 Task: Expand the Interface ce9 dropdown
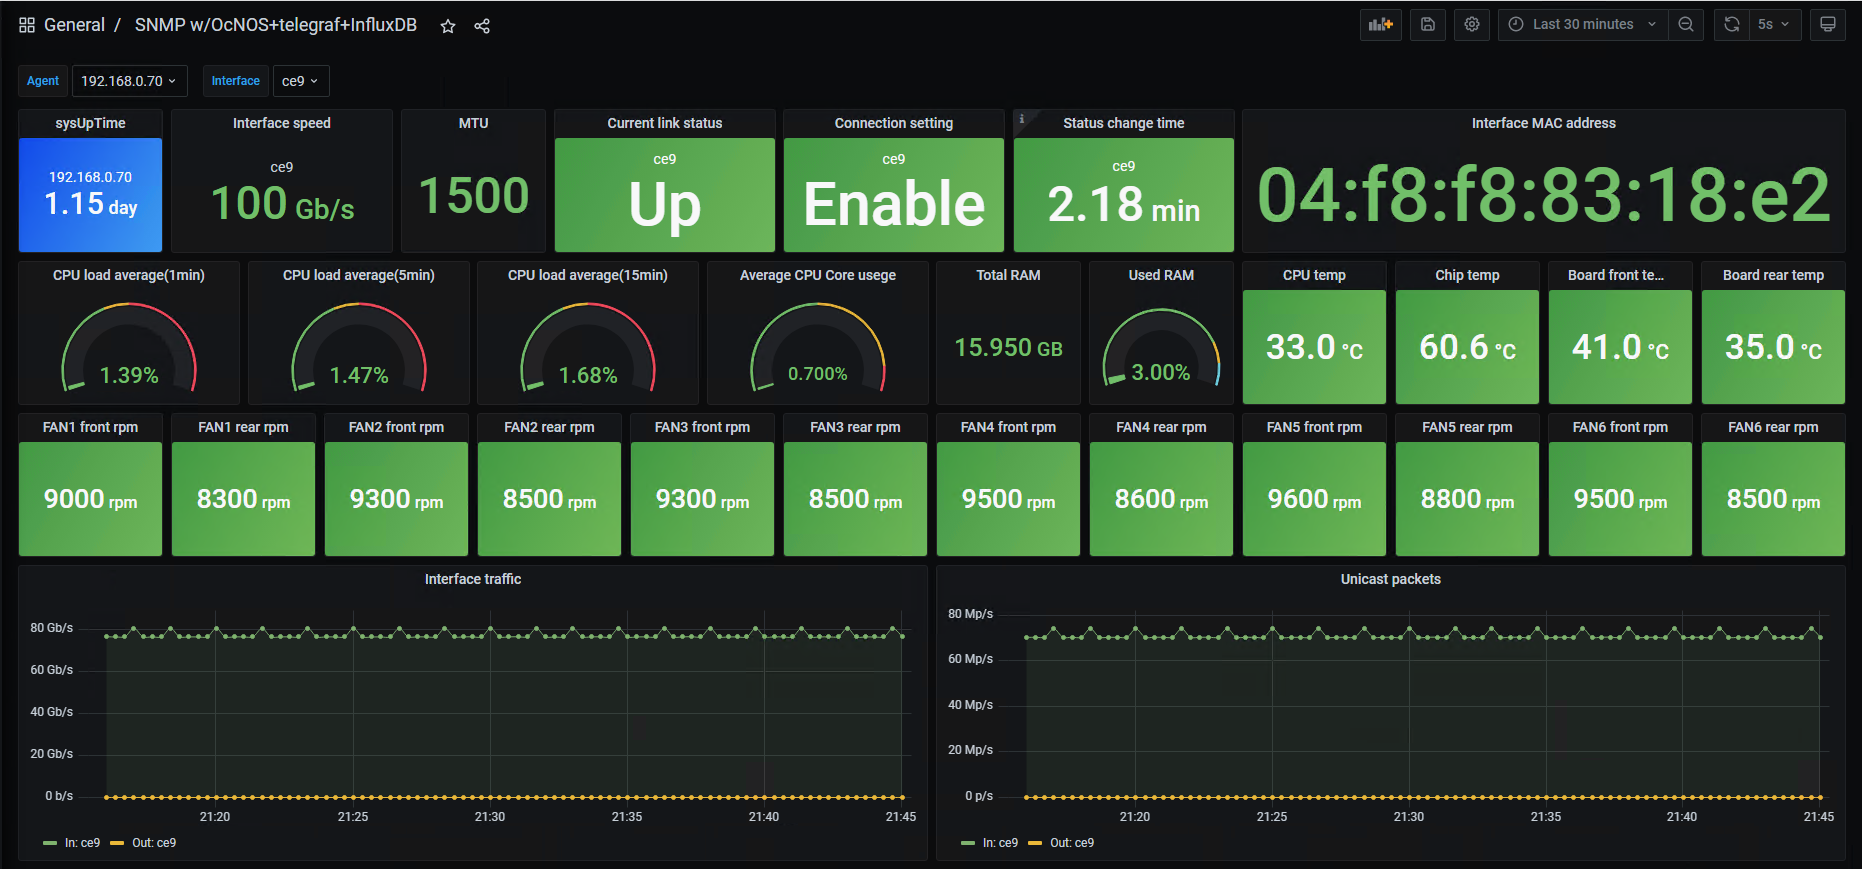tap(300, 81)
